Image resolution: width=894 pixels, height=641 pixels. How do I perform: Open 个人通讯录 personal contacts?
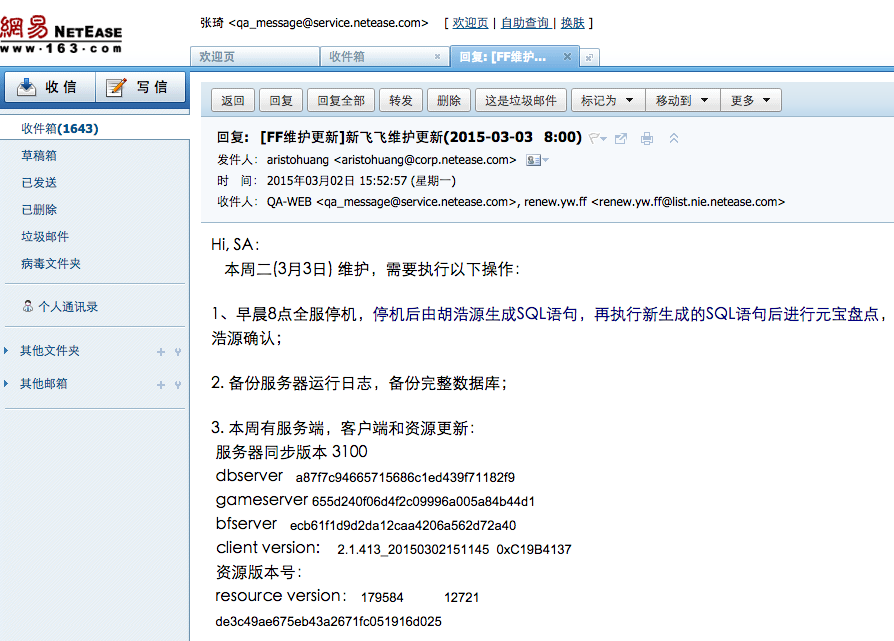click(68, 307)
